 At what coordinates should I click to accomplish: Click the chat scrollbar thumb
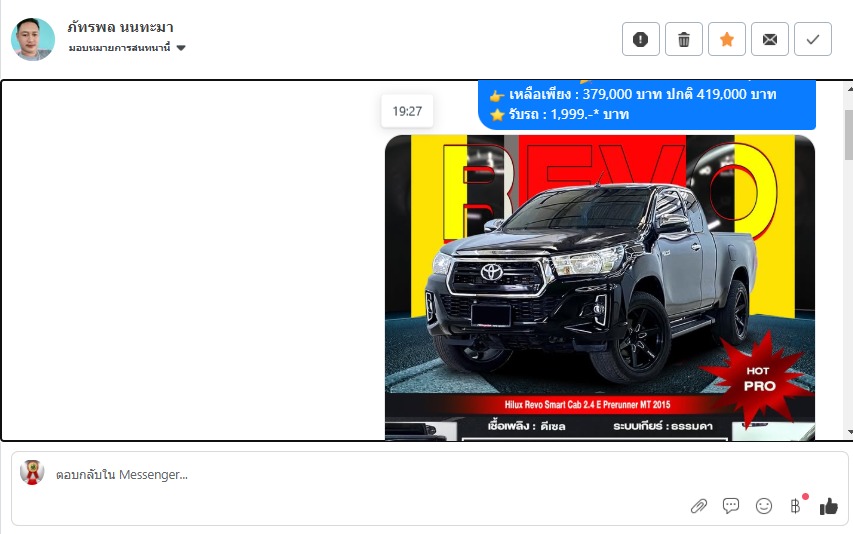(849, 133)
